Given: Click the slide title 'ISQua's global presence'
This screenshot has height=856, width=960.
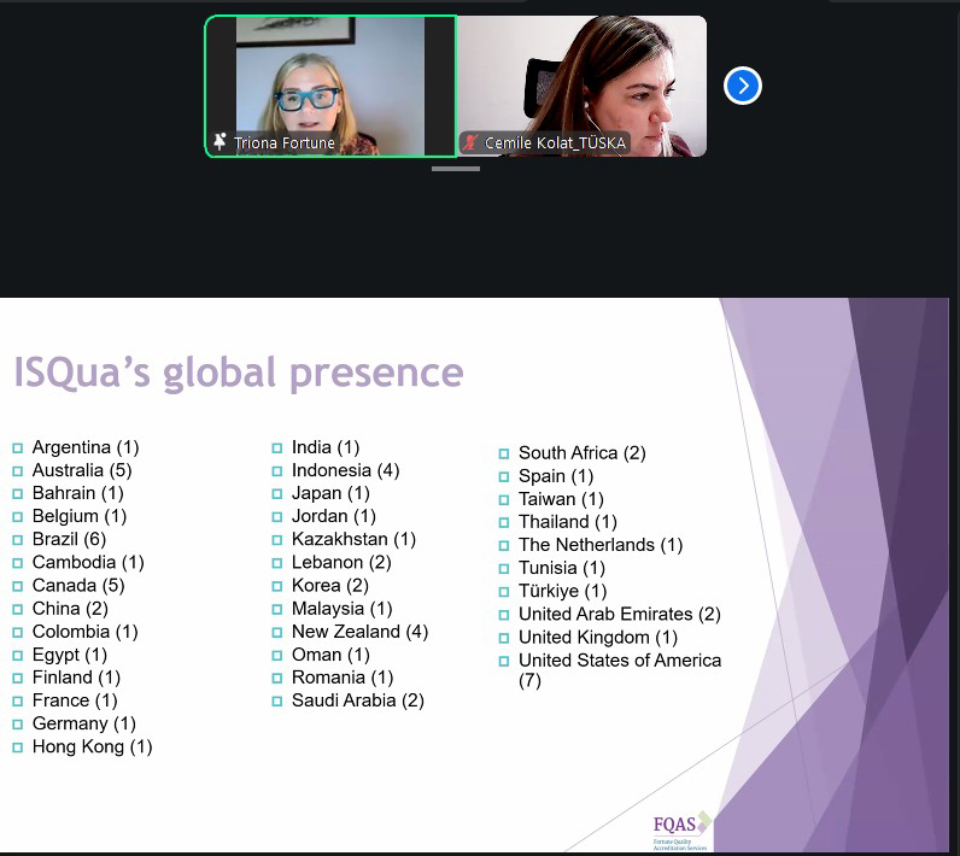Looking at the screenshot, I should (x=238, y=372).
